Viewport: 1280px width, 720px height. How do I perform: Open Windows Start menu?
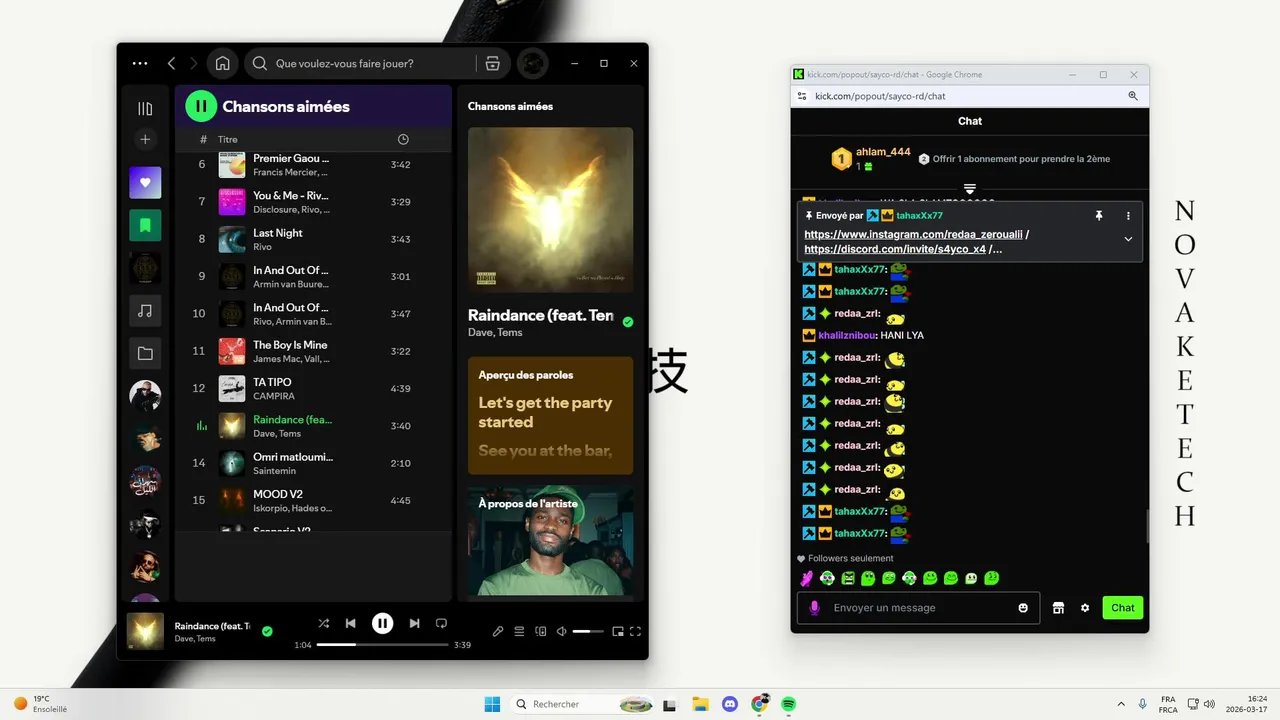pos(492,704)
